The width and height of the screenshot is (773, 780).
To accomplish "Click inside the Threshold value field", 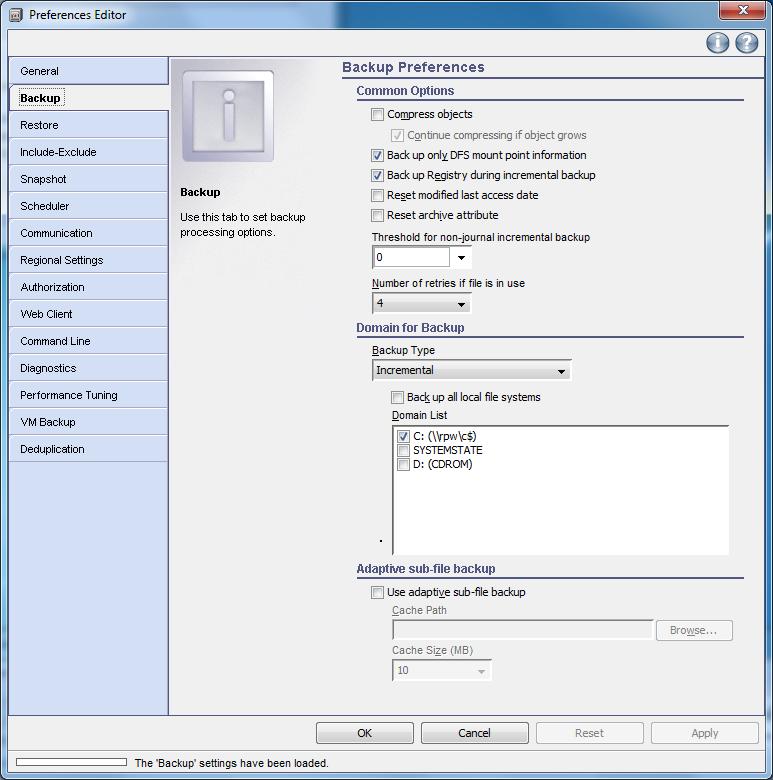I will click(x=410, y=258).
